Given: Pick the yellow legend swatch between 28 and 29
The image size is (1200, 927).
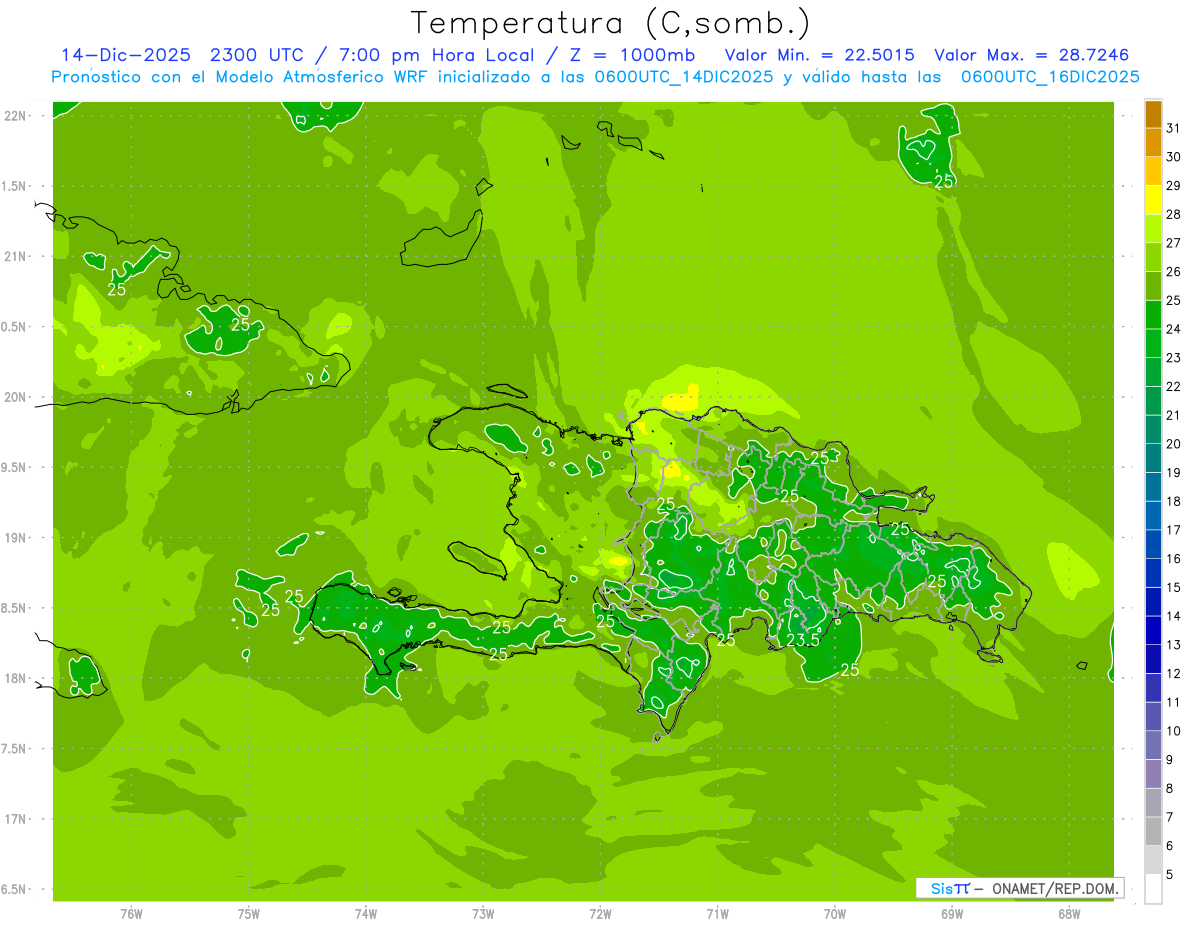Looking at the screenshot, I should (x=1153, y=200).
